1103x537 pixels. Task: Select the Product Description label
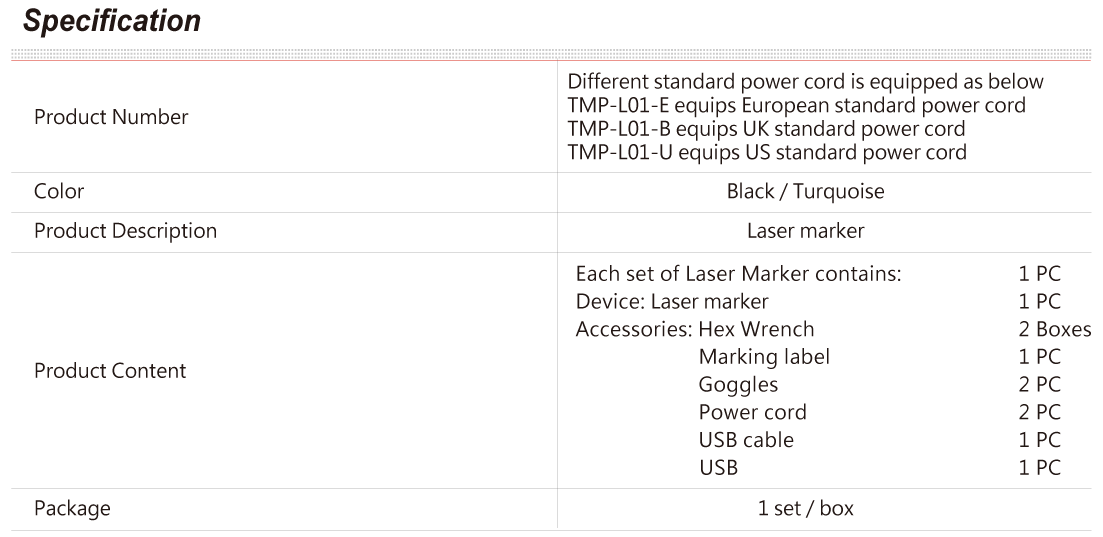[125, 231]
